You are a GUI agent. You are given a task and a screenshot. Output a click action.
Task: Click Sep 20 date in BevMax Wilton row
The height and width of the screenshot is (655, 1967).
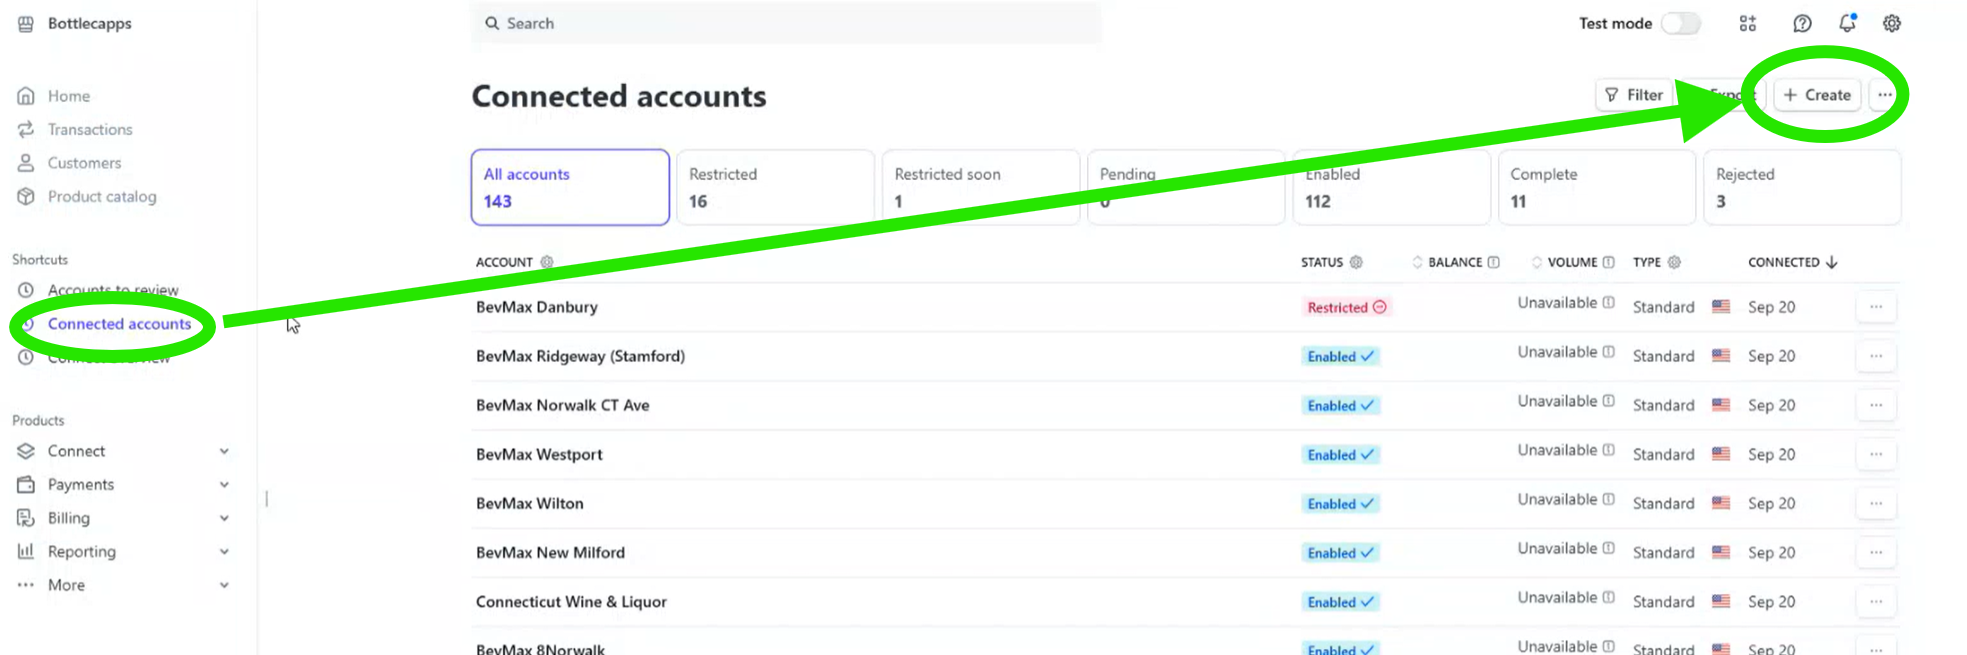(1771, 503)
